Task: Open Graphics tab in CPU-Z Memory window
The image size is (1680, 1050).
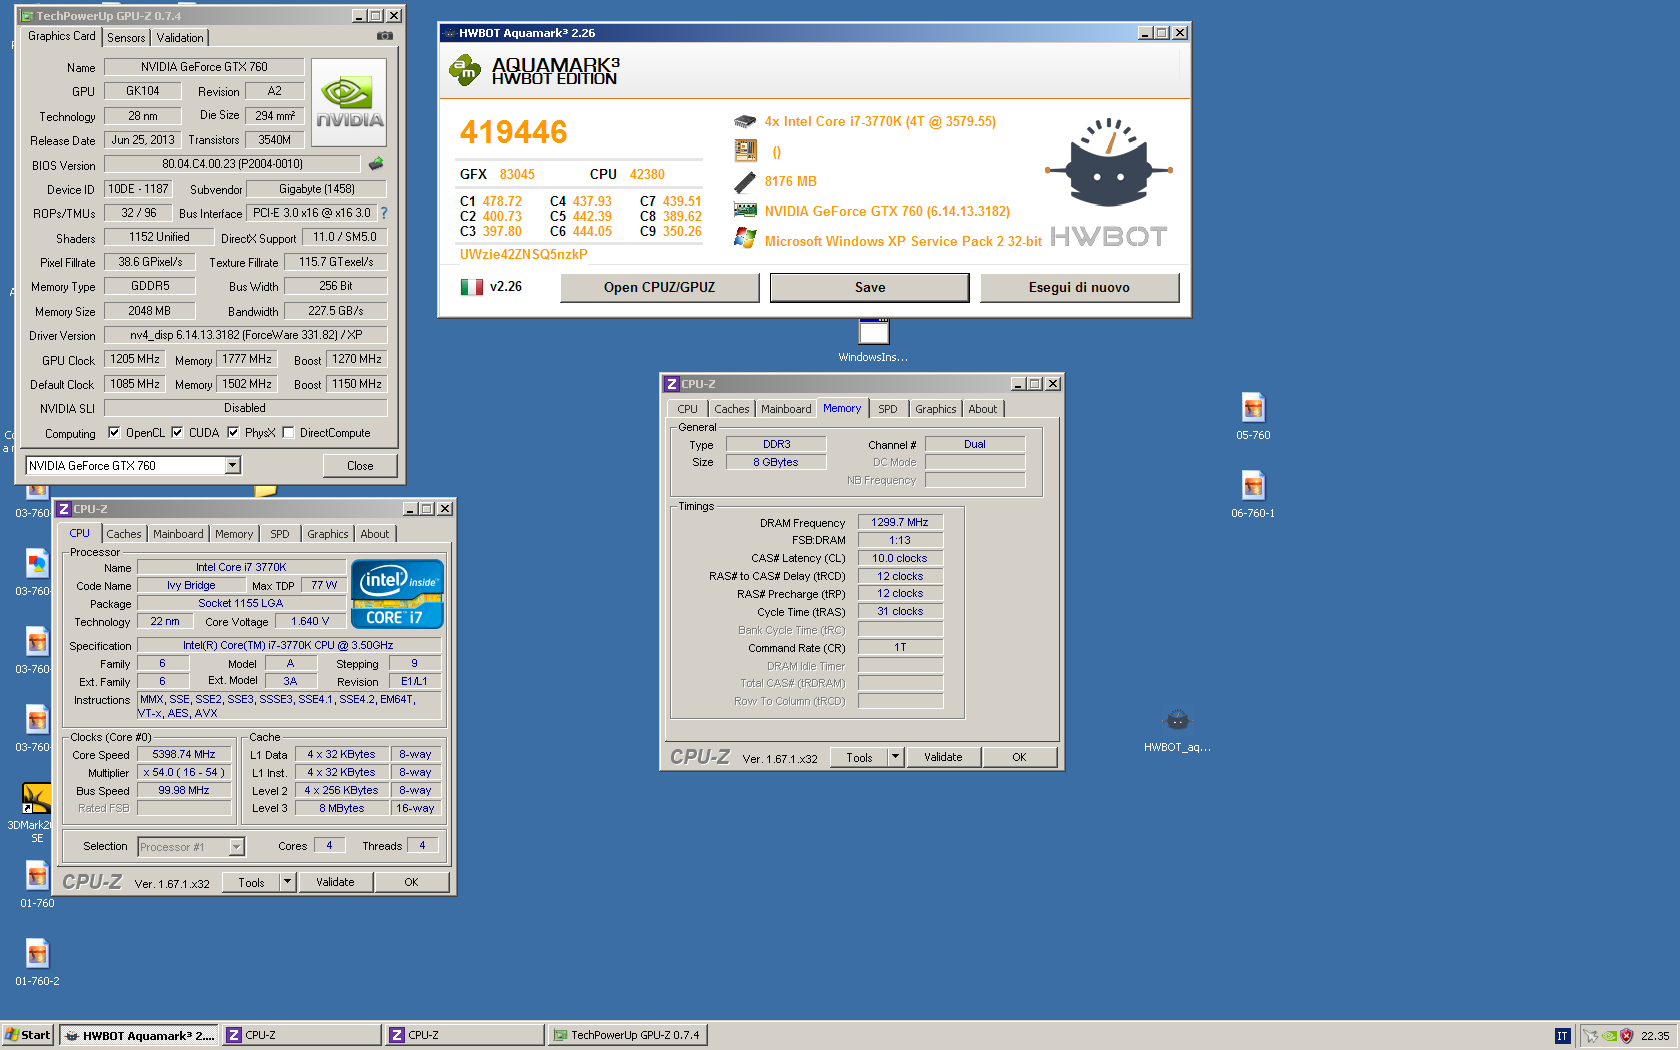Action: click(936, 409)
